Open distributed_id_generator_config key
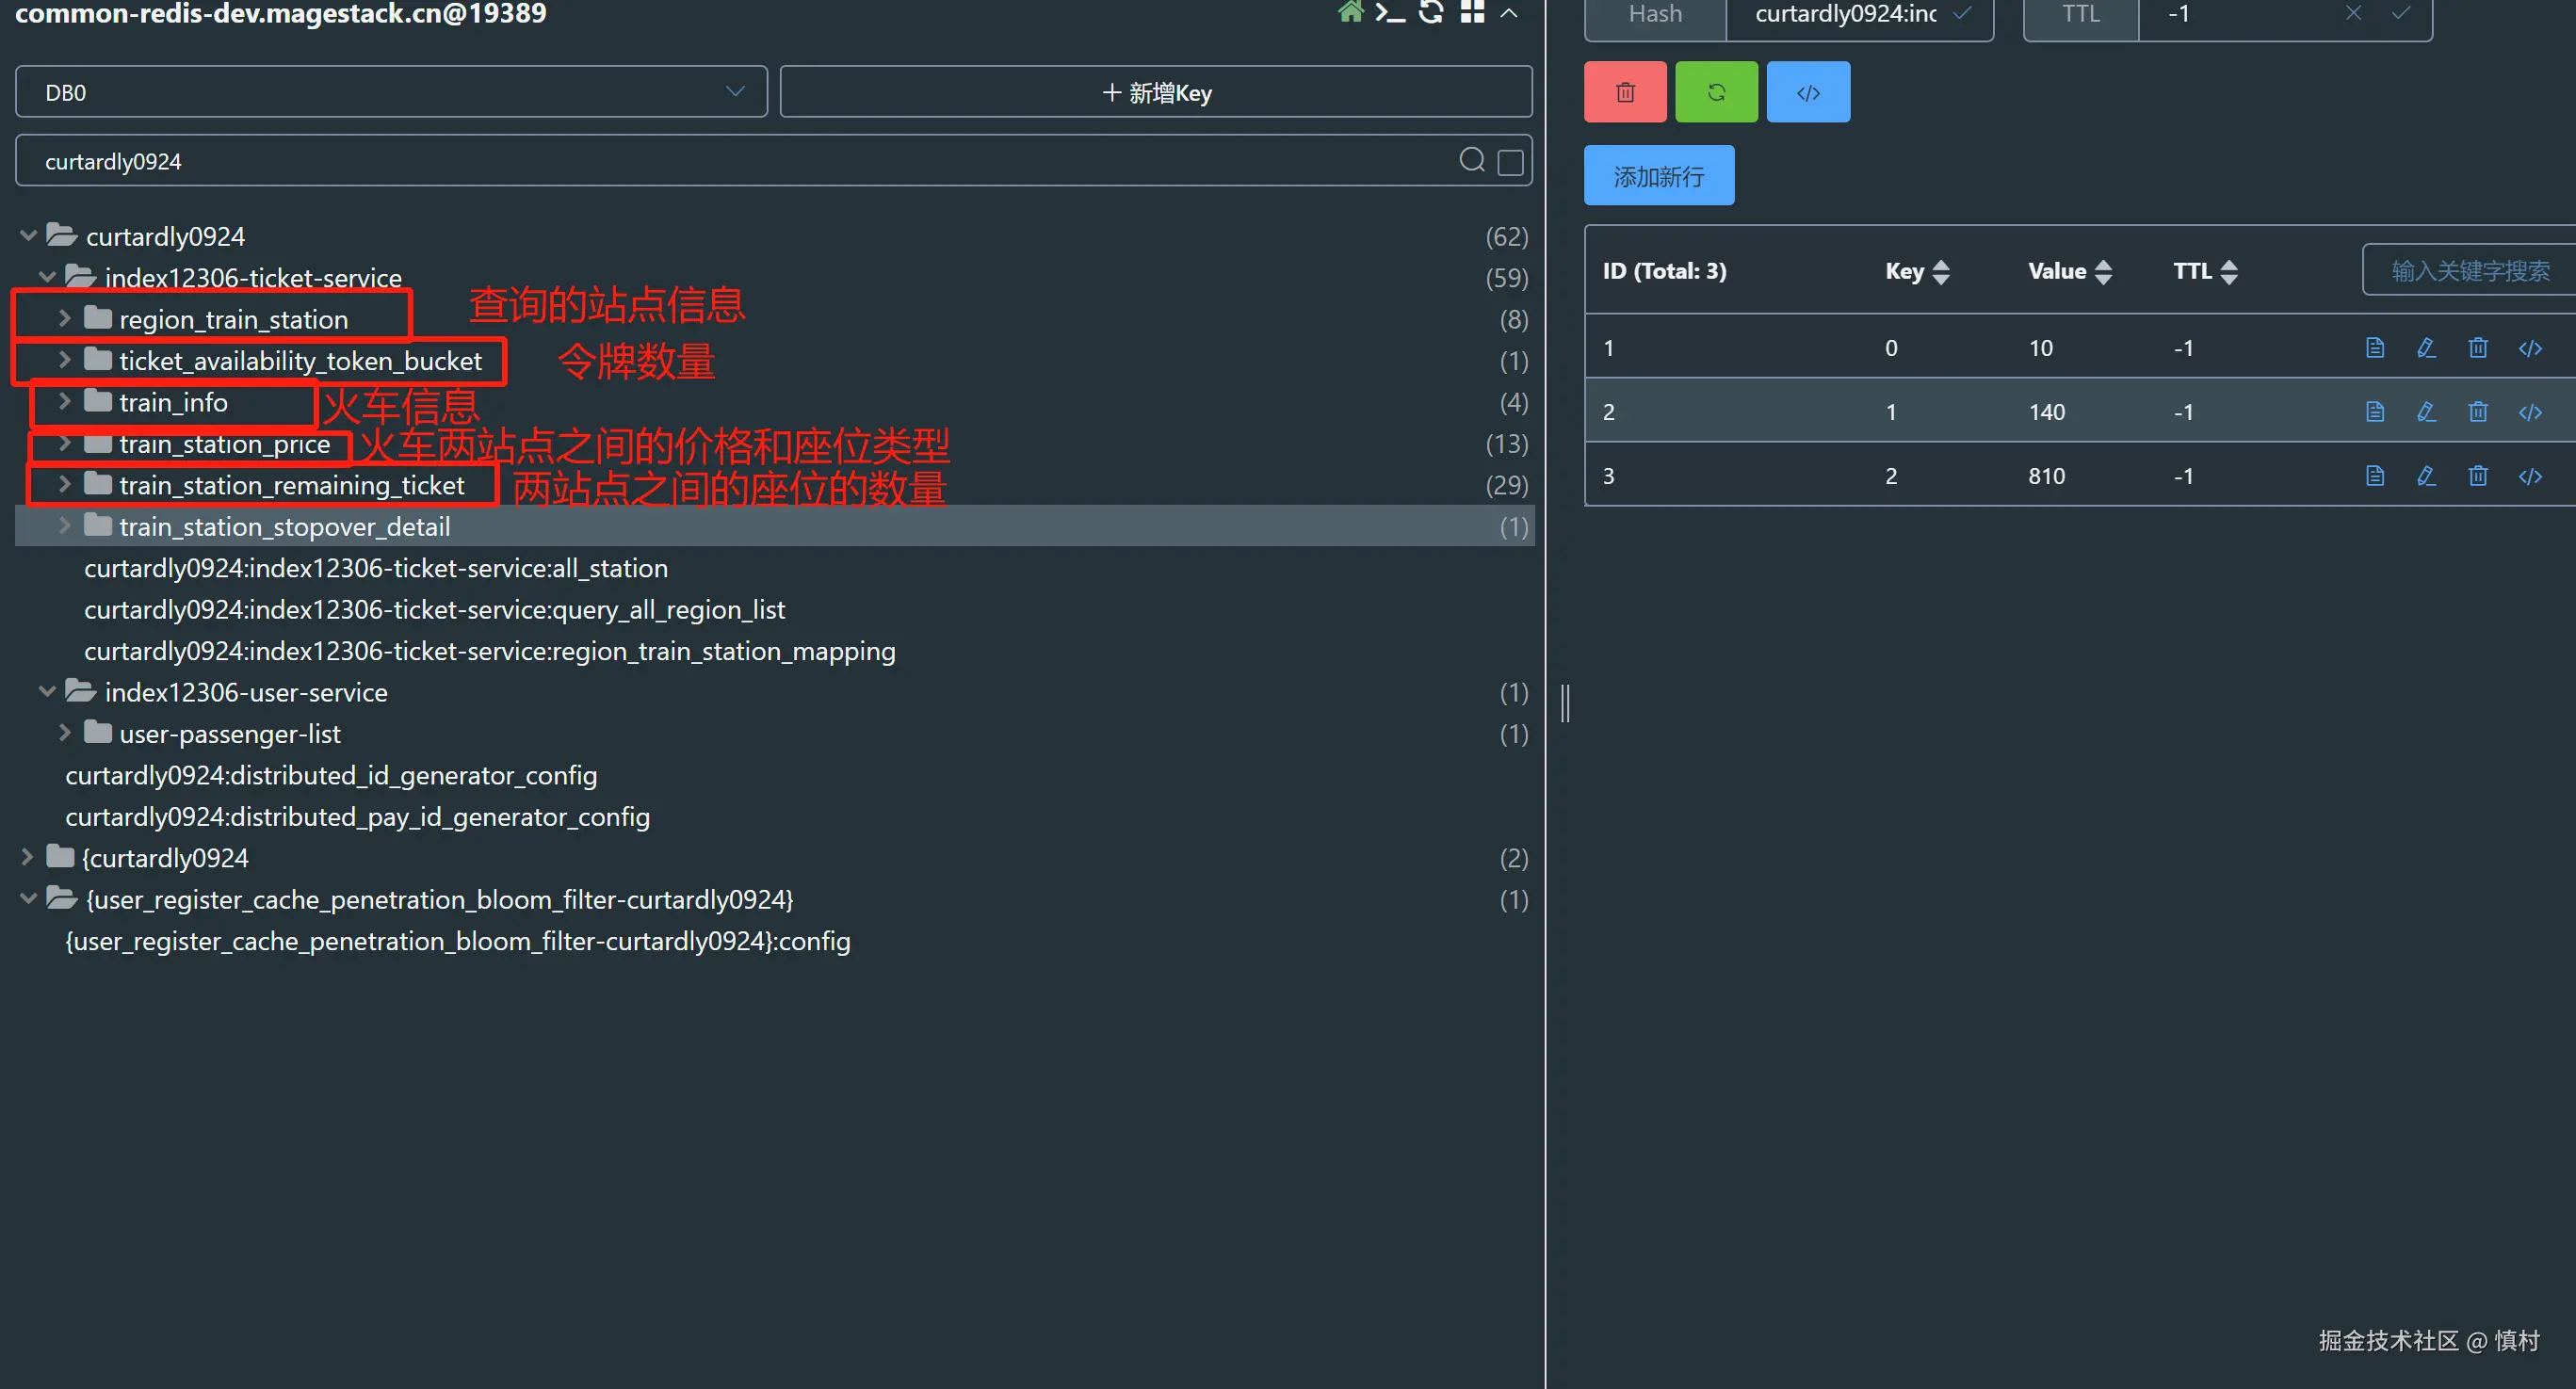2576x1389 pixels. (330, 775)
